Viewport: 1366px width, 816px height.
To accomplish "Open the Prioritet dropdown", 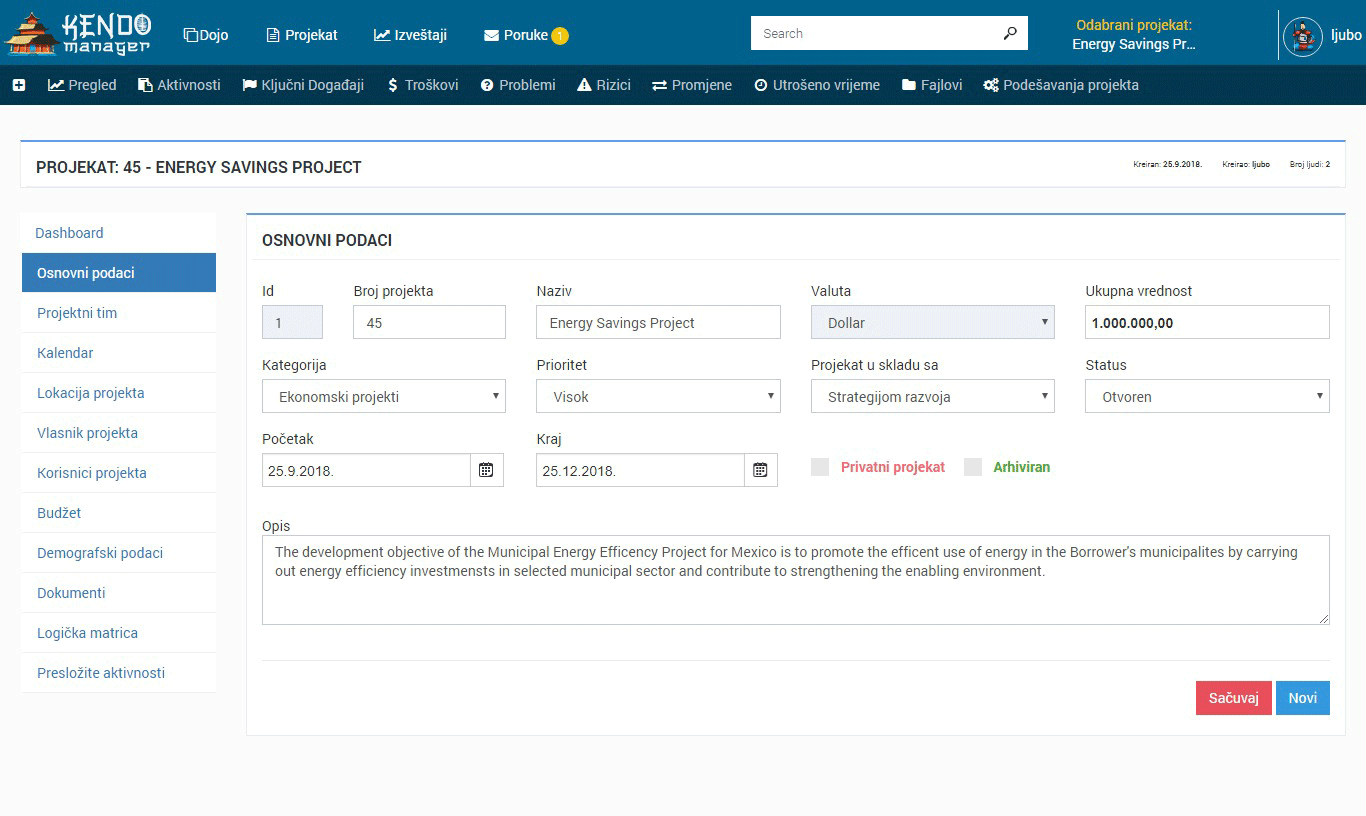I will pos(658,396).
